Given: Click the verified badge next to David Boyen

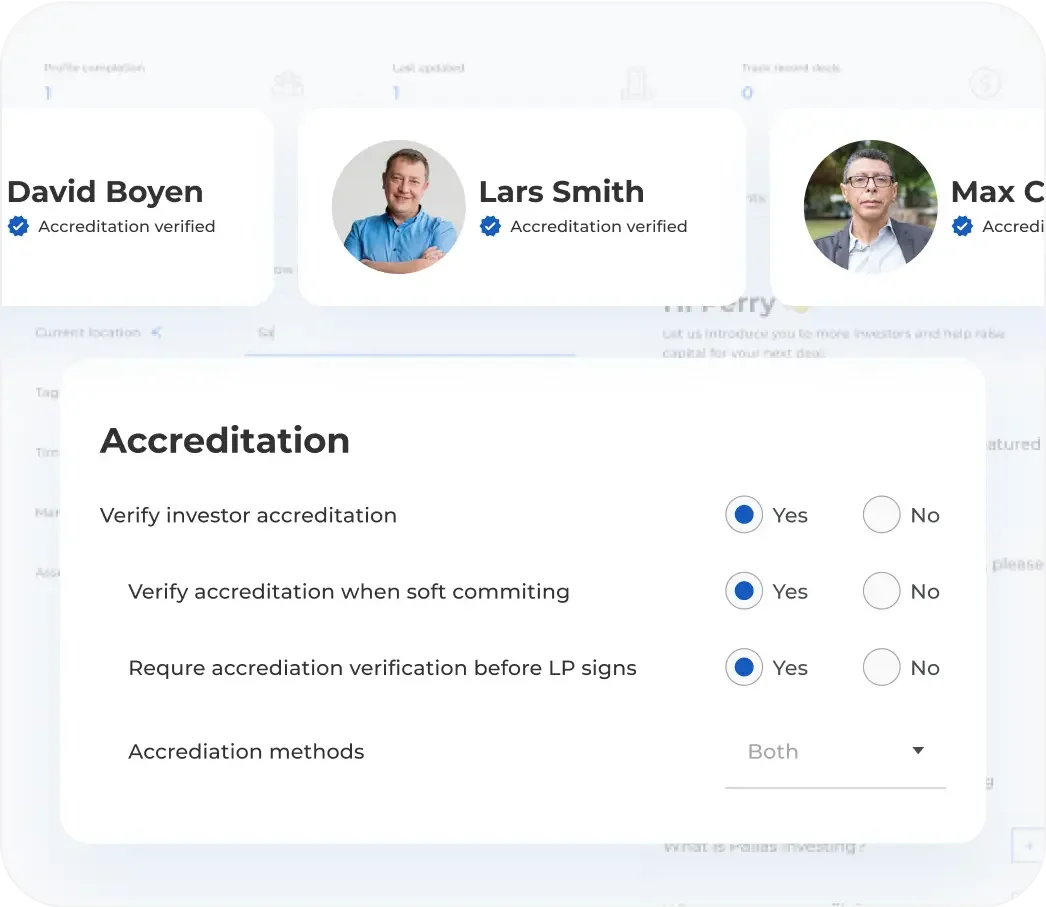Looking at the screenshot, I should coord(18,226).
